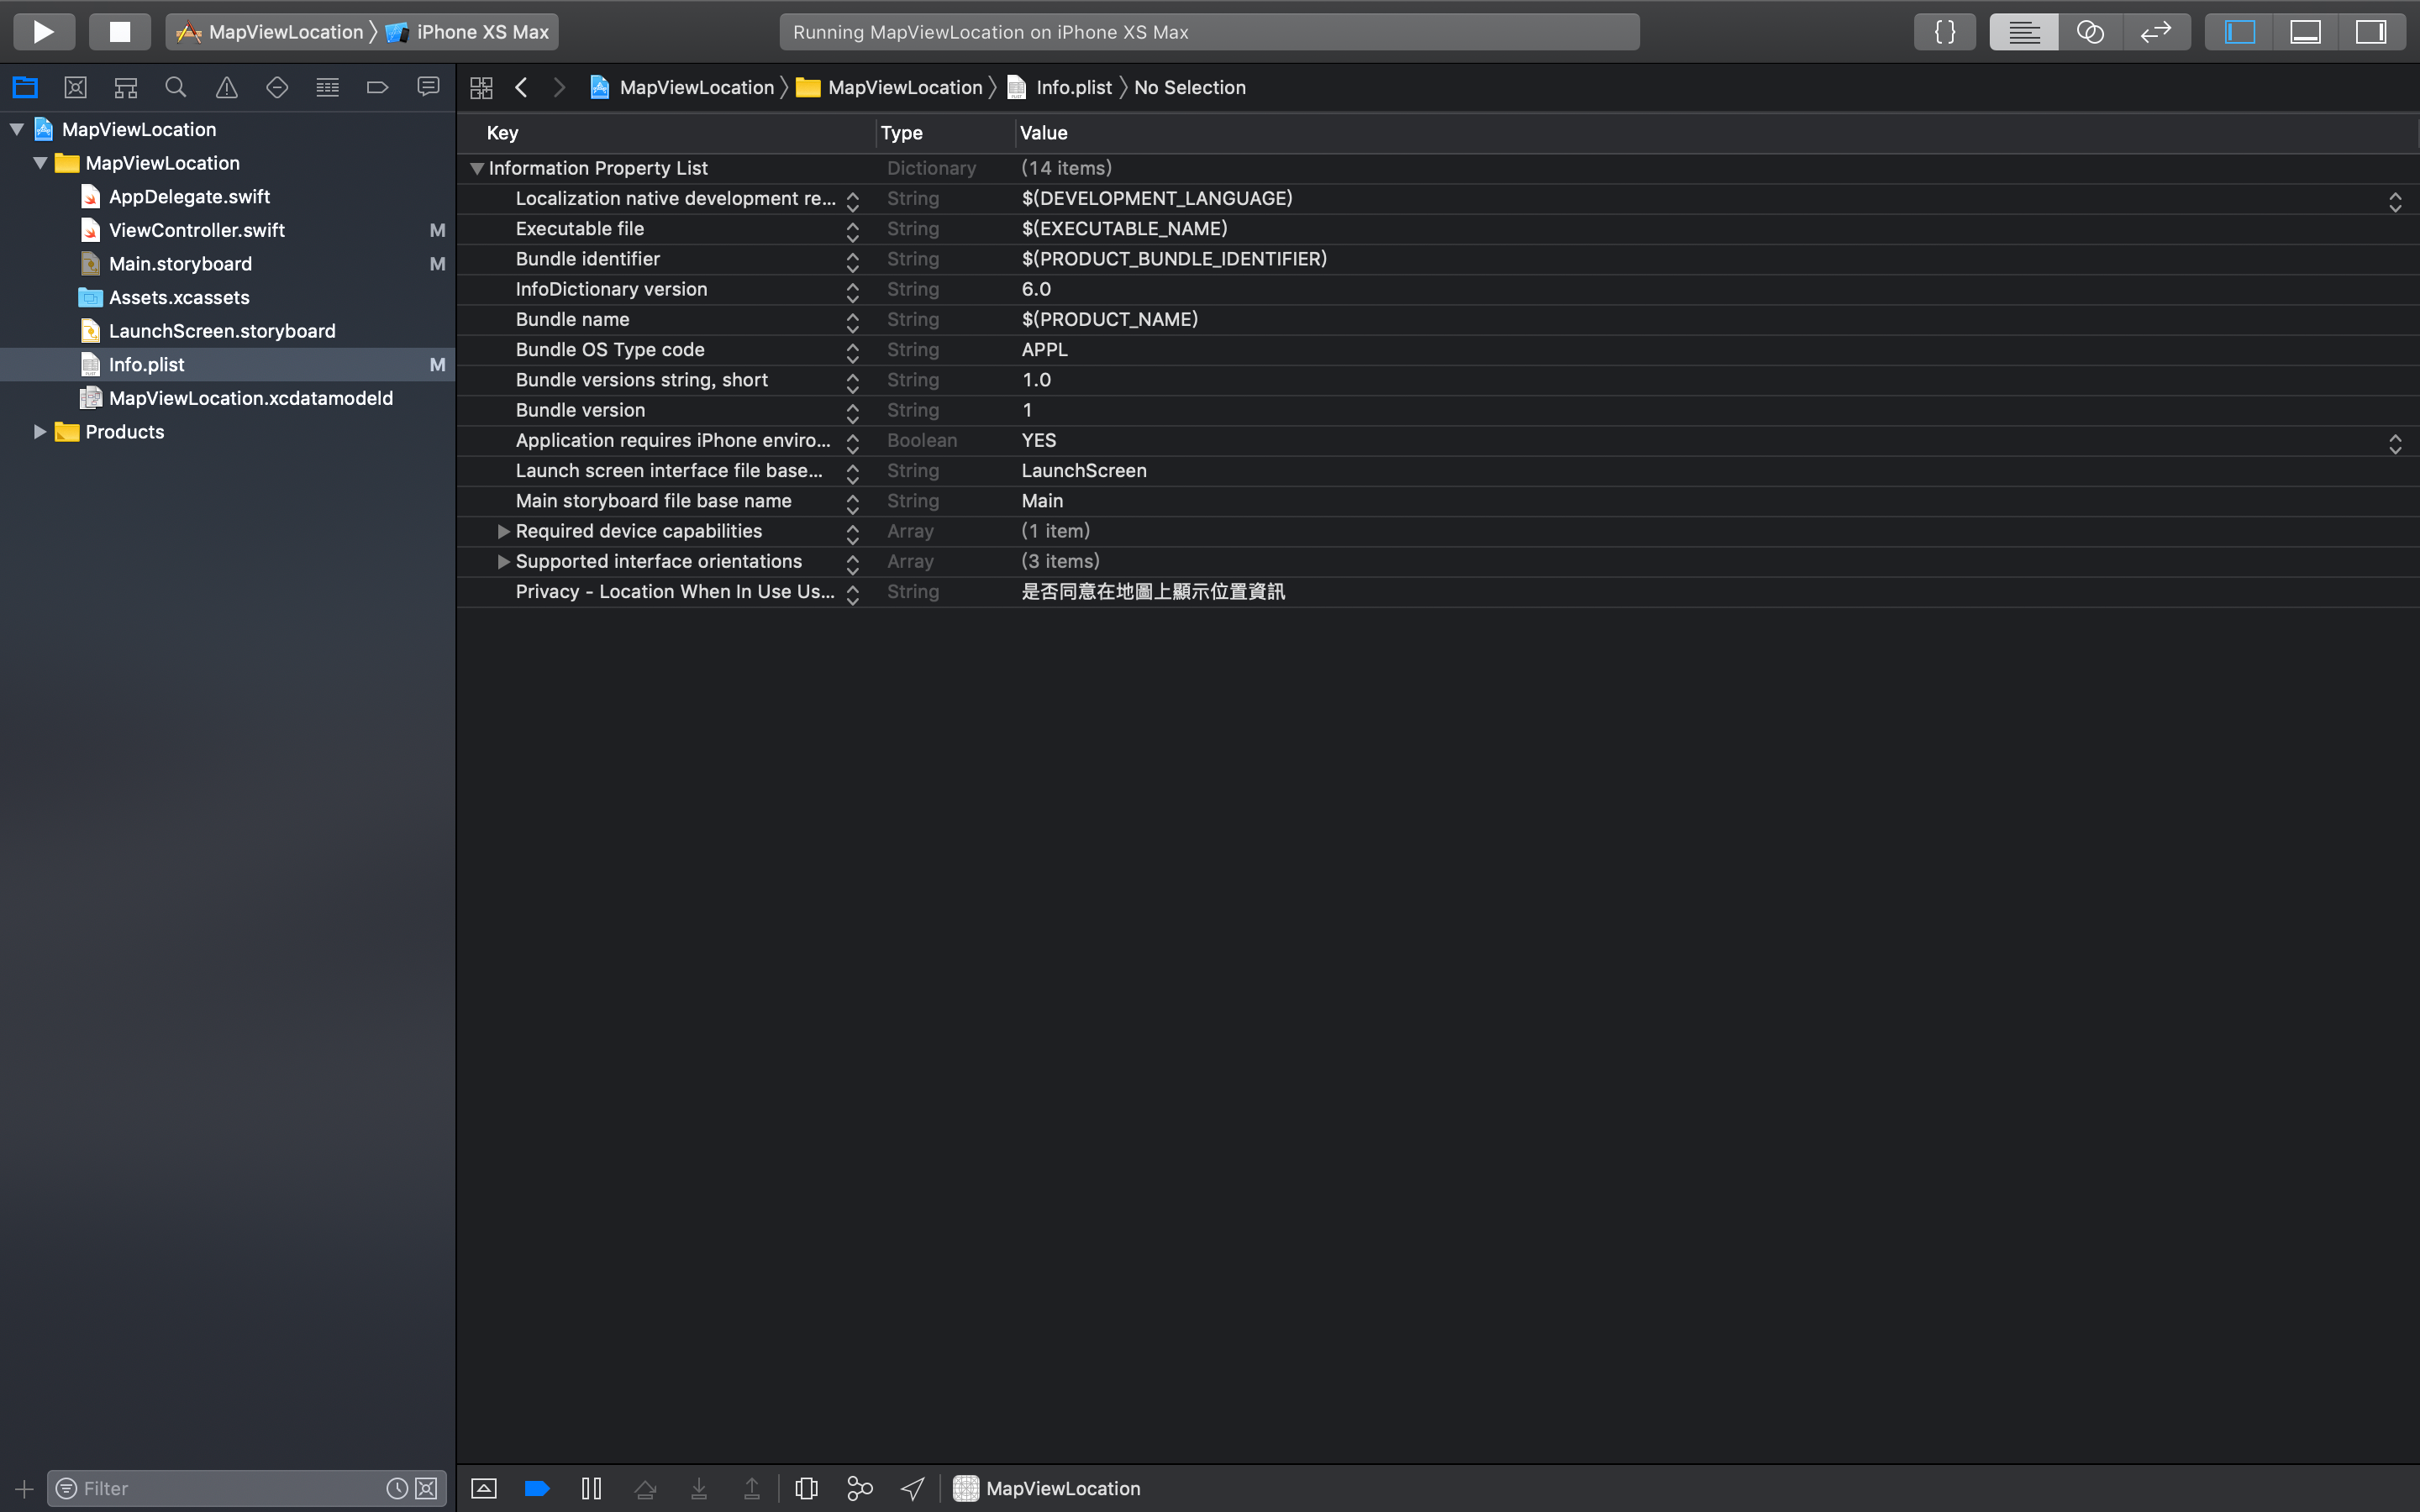Viewport: 2420px width, 1512px height.
Task: Switch to the Standard editor
Action: (2024, 32)
